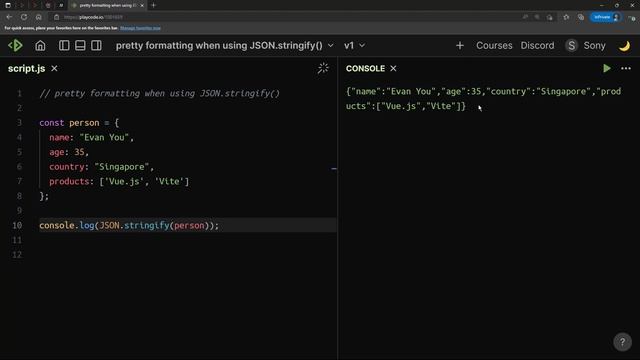Click the S user avatar

[x=571, y=45]
